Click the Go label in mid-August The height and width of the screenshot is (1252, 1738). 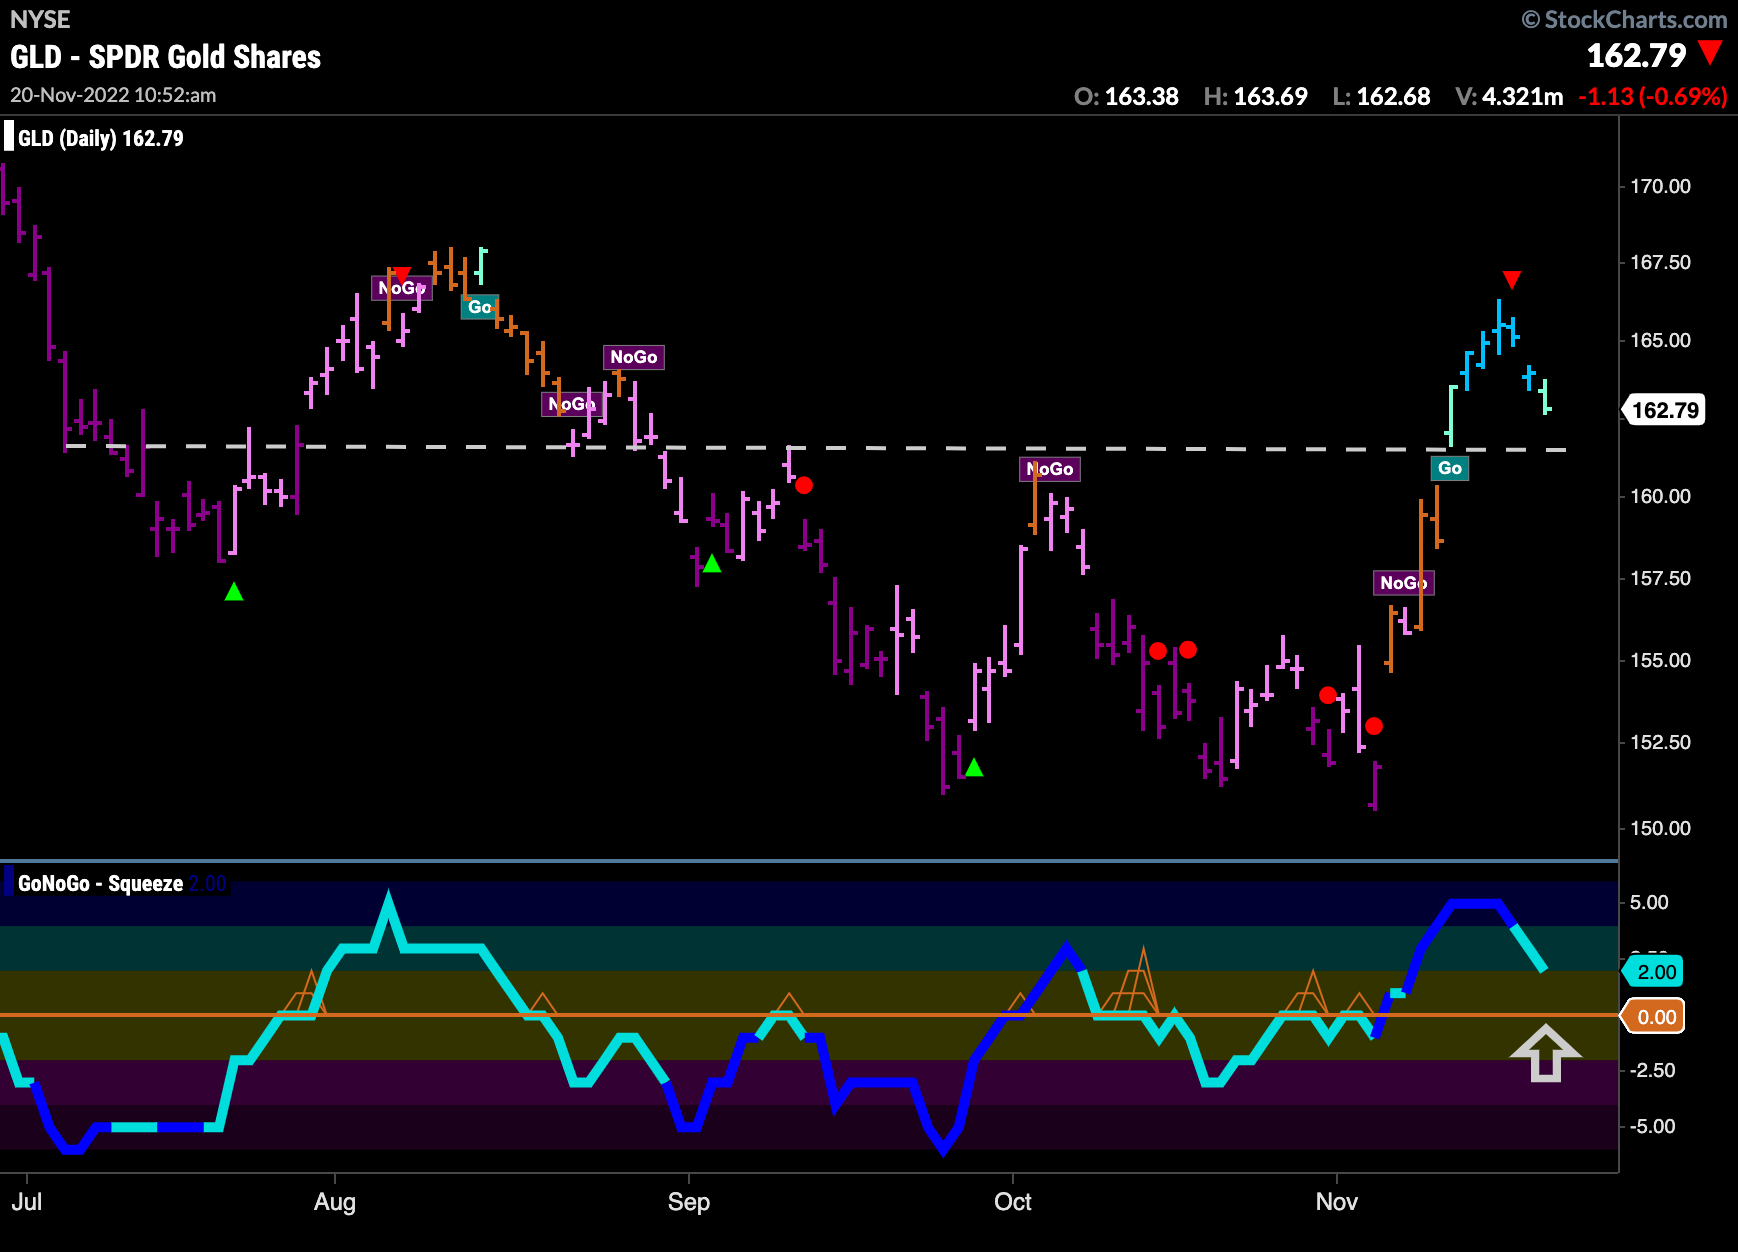(x=480, y=307)
